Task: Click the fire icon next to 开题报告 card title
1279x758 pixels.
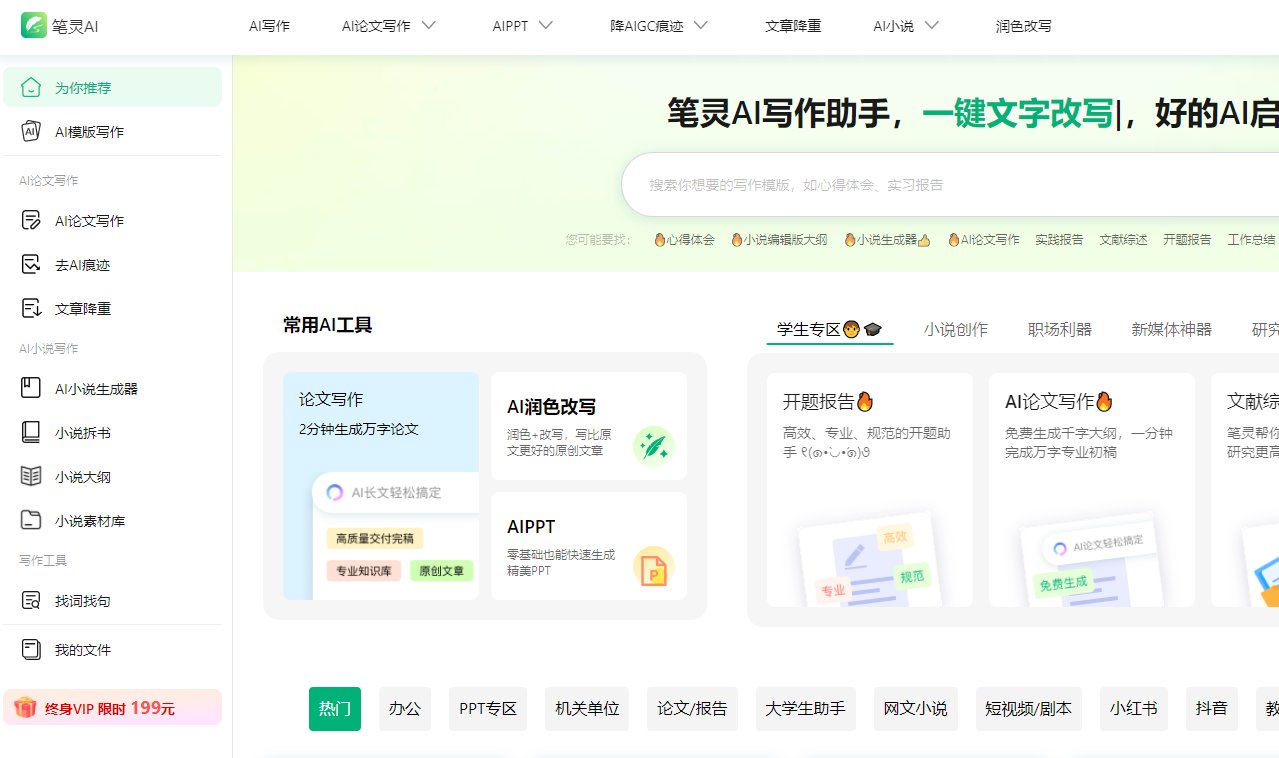Action: (865, 402)
